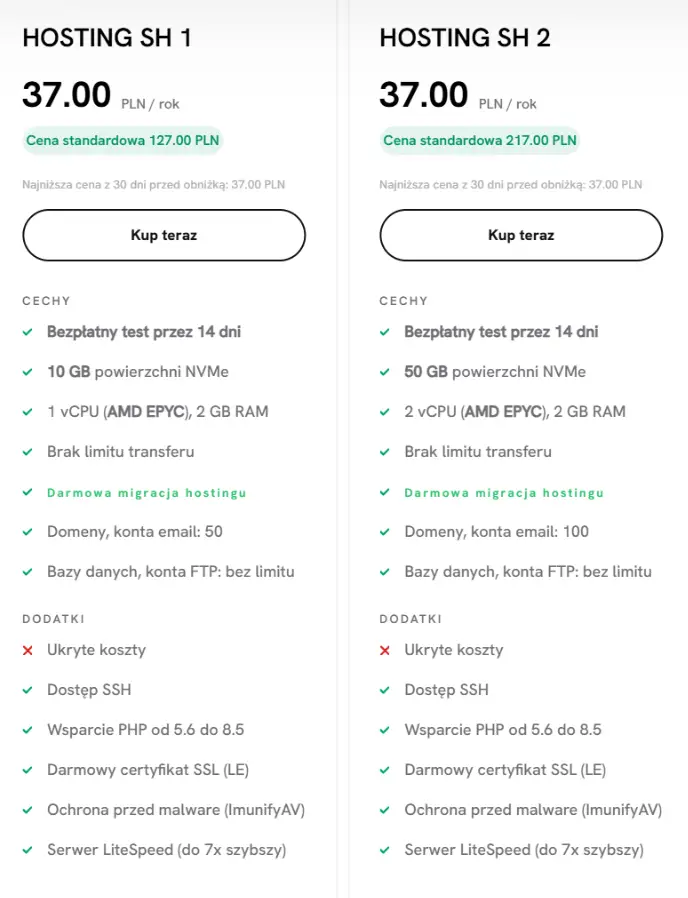688x898 pixels.
Task: Click Kup teraz for Hosting SH 1
Action: (x=164, y=235)
